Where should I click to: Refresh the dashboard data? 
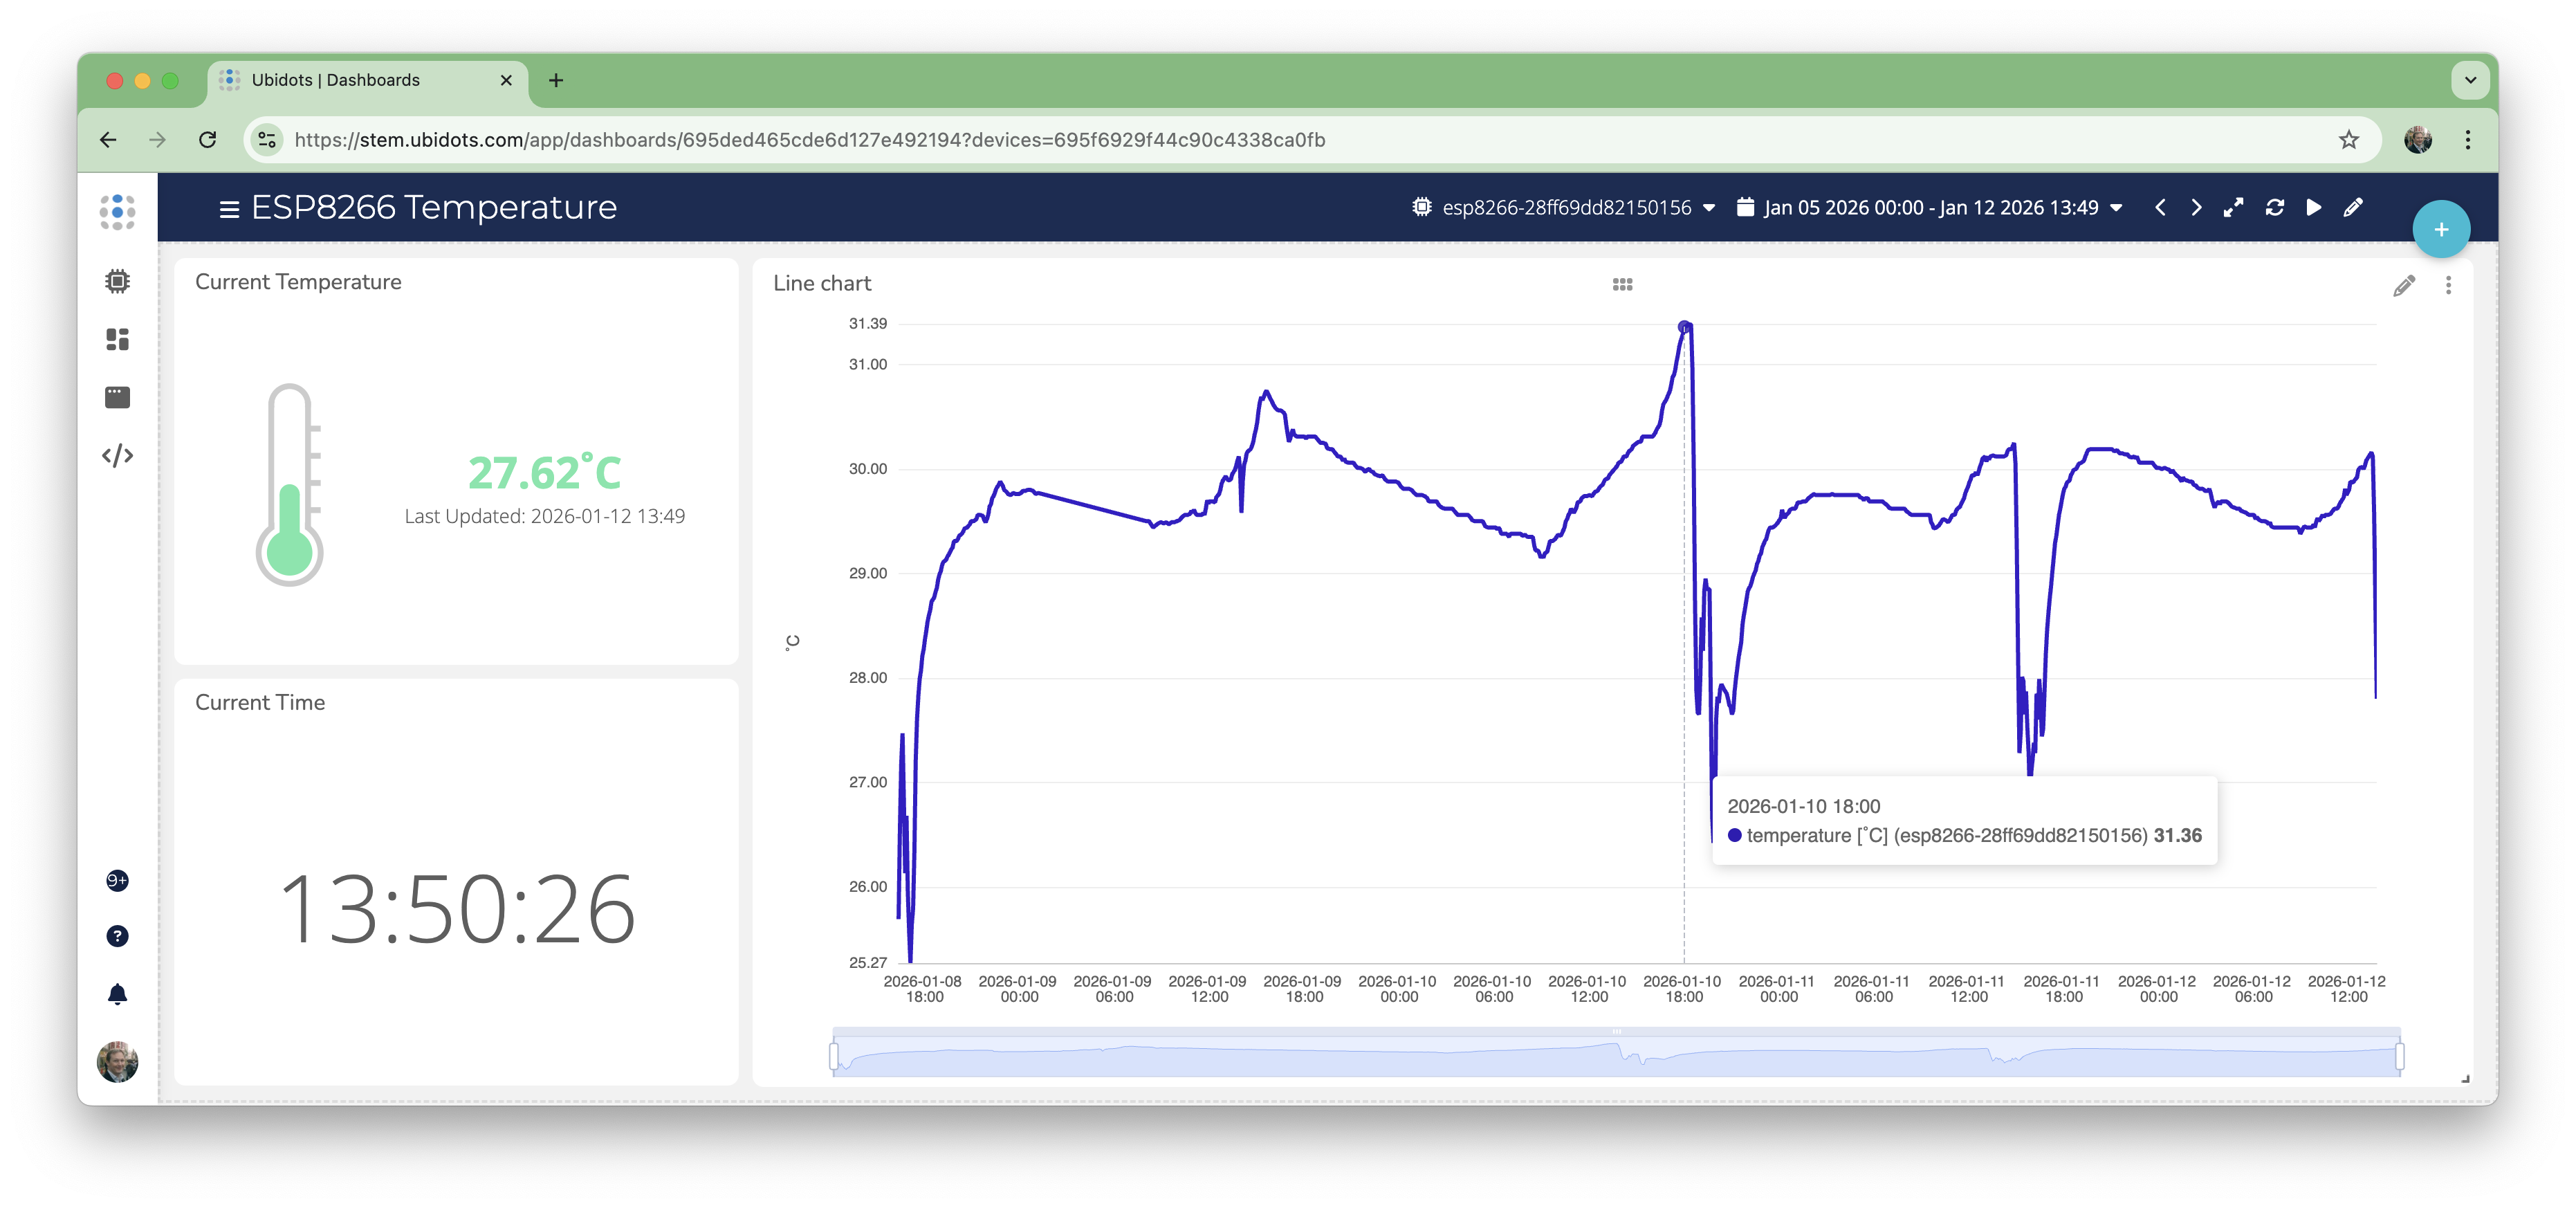[x=2274, y=207]
